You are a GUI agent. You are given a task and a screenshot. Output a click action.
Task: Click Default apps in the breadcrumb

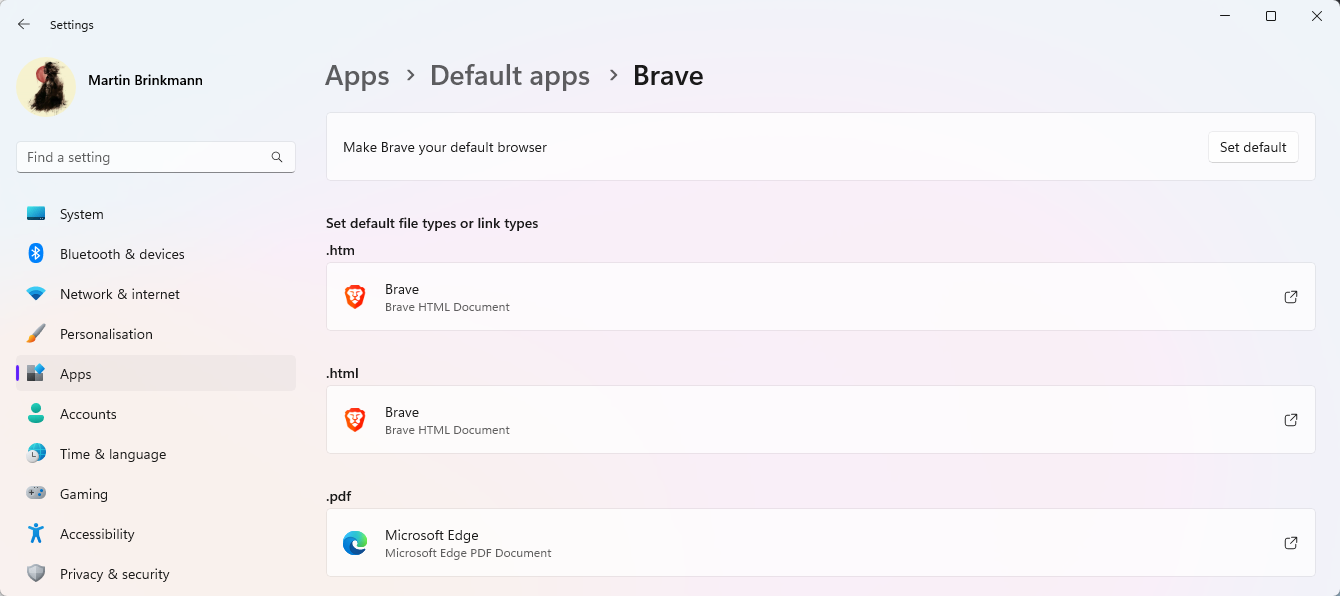click(x=510, y=75)
